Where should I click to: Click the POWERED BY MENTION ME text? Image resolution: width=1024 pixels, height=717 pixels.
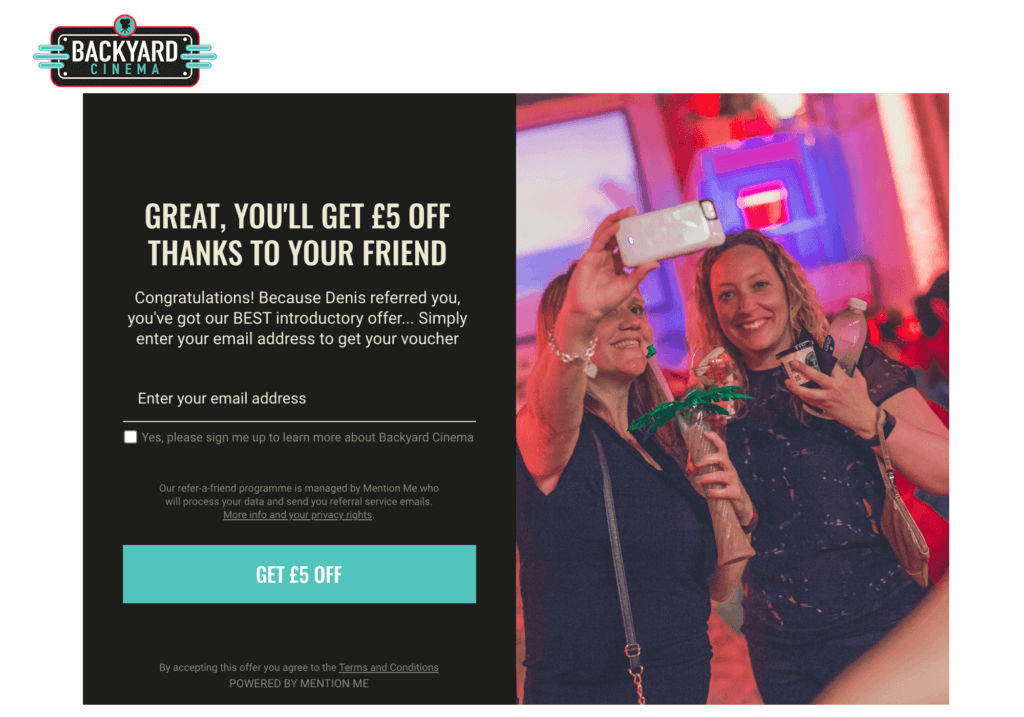coord(298,684)
